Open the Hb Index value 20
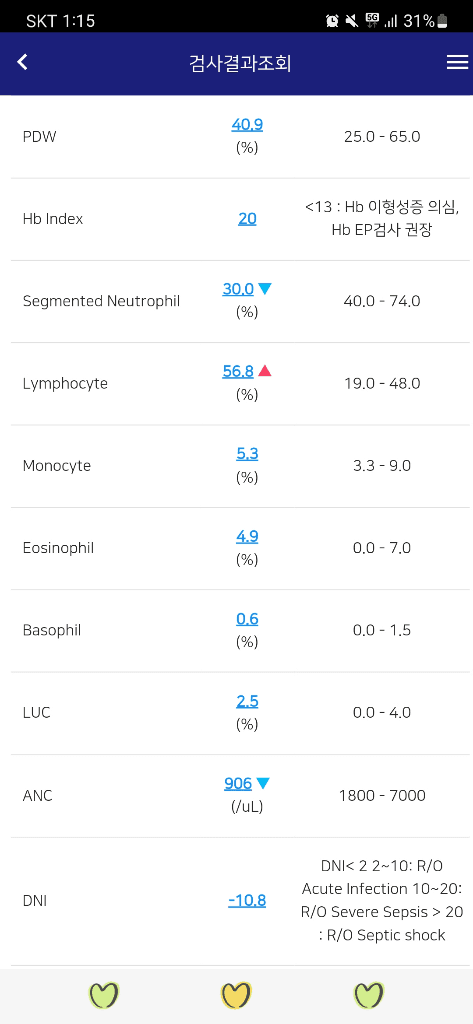 pos(247,219)
